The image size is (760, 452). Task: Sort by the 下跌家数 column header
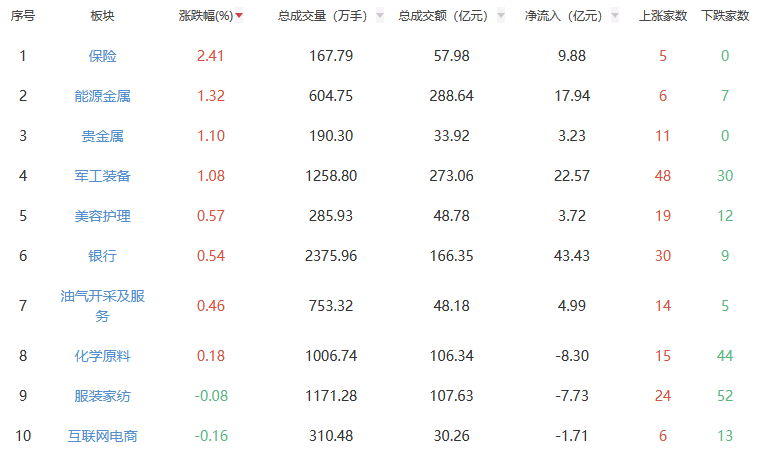(725, 16)
